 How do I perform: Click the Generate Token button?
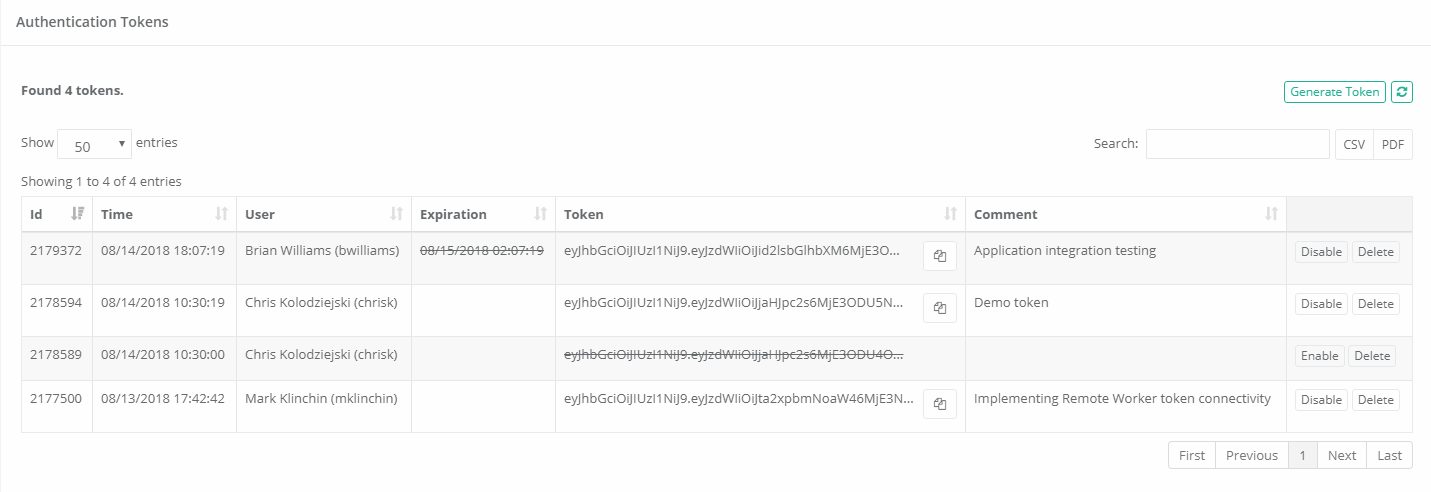pyautogui.click(x=1334, y=92)
